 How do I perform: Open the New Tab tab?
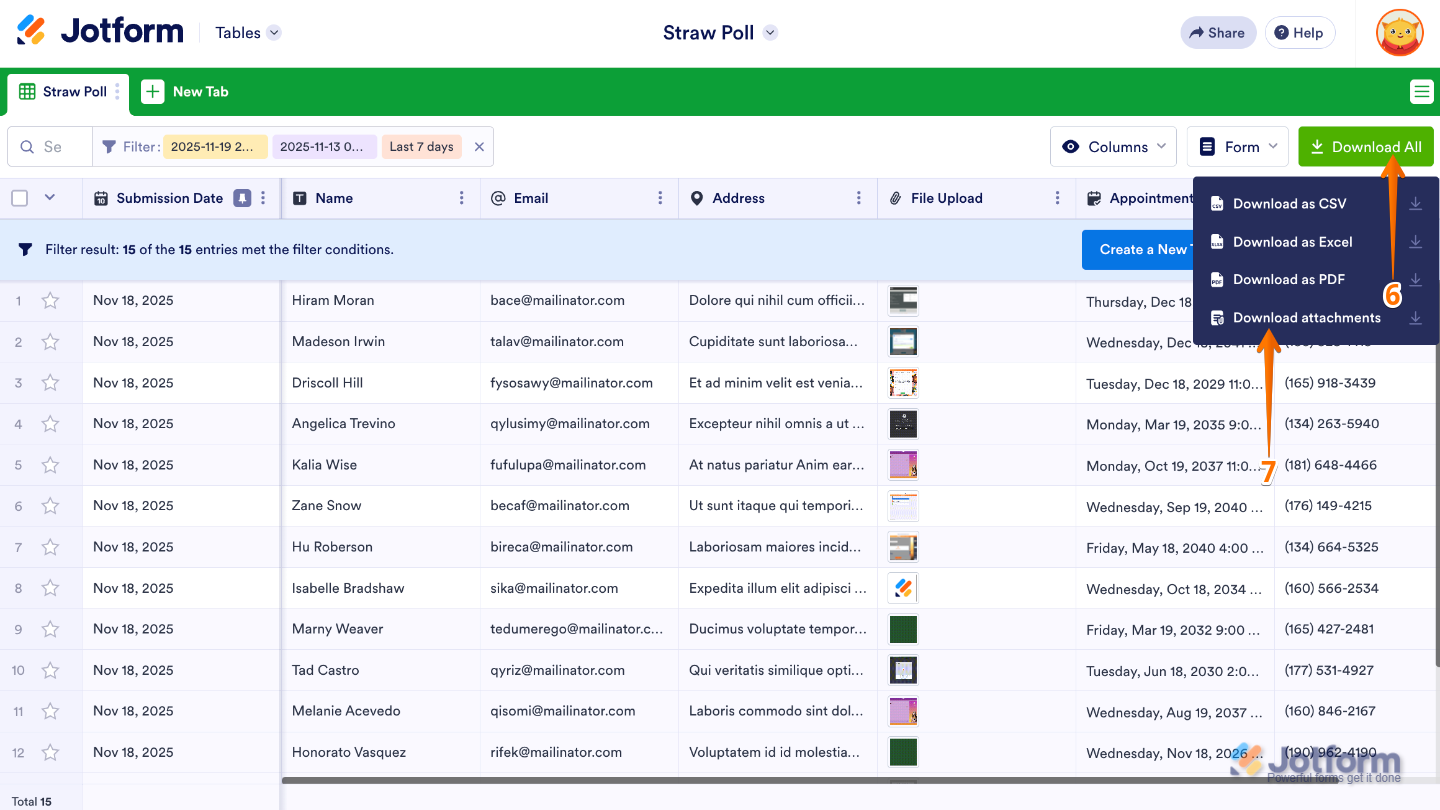185,91
